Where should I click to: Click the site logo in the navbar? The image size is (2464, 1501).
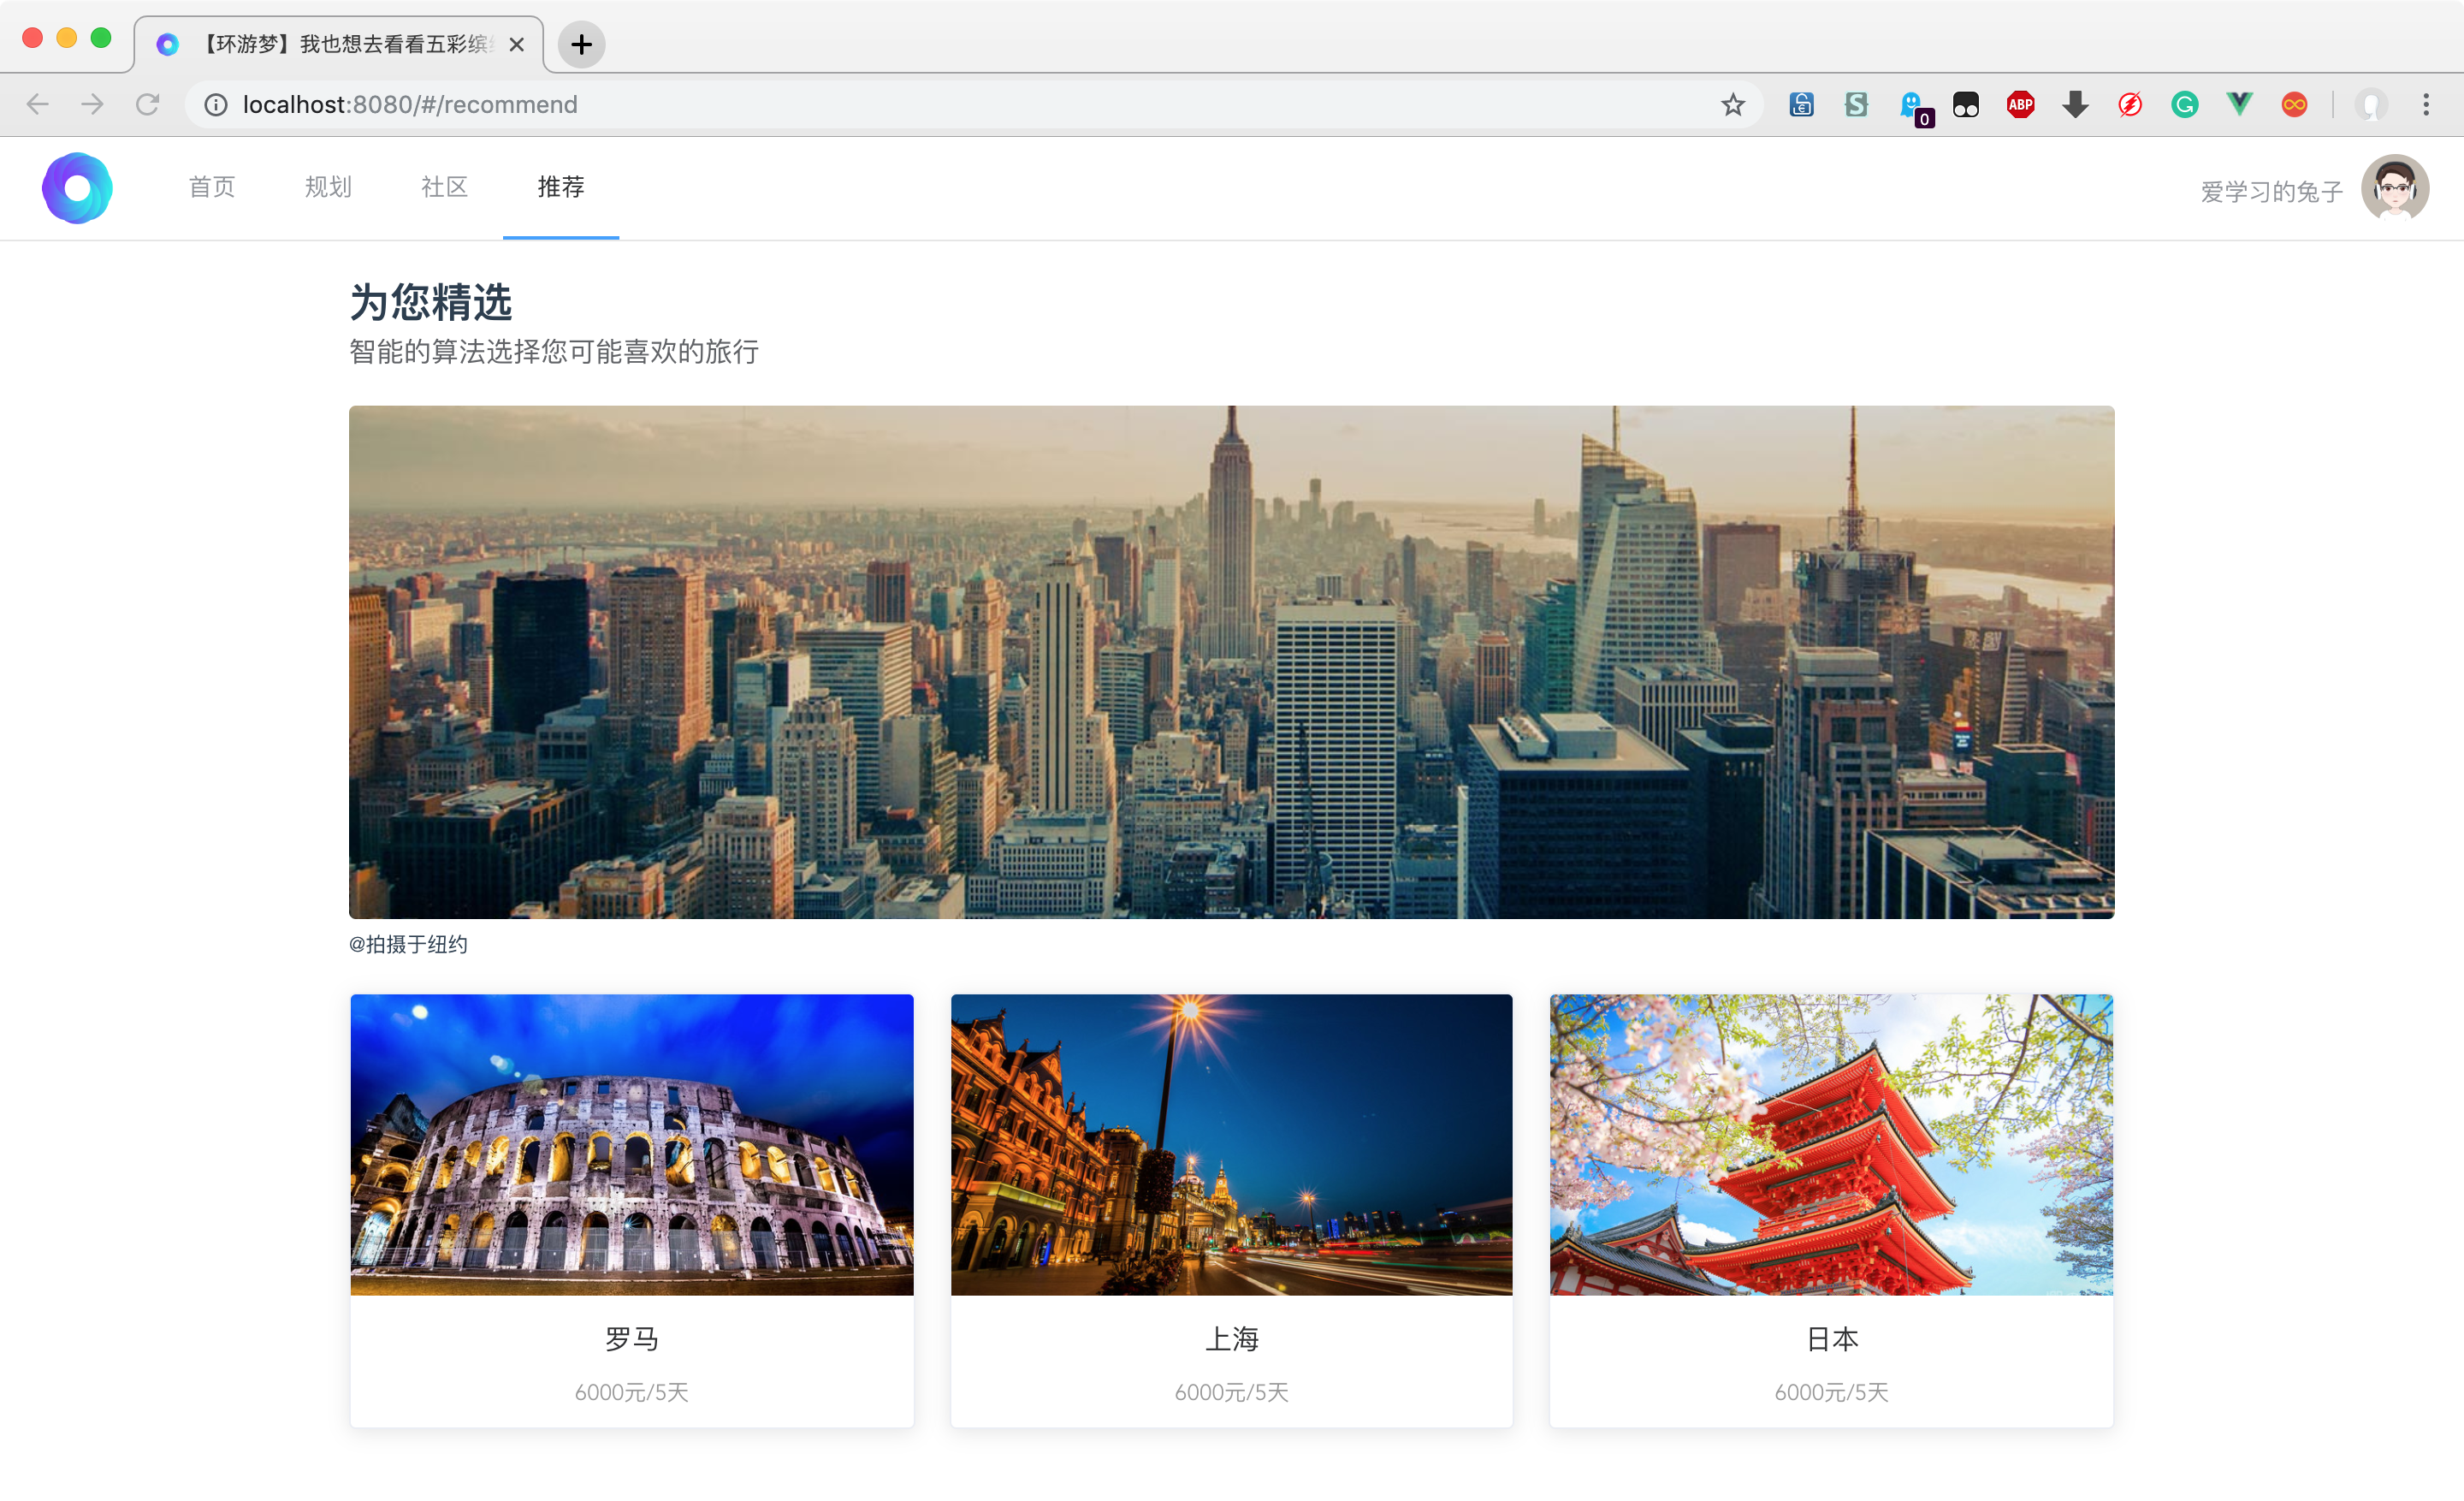click(x=77, y=188)
